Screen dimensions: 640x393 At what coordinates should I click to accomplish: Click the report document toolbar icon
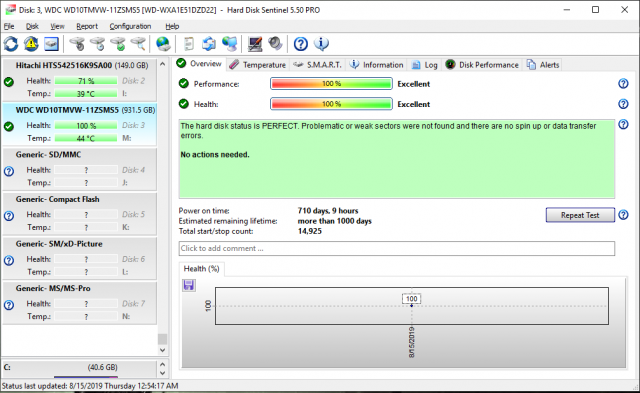189,44
